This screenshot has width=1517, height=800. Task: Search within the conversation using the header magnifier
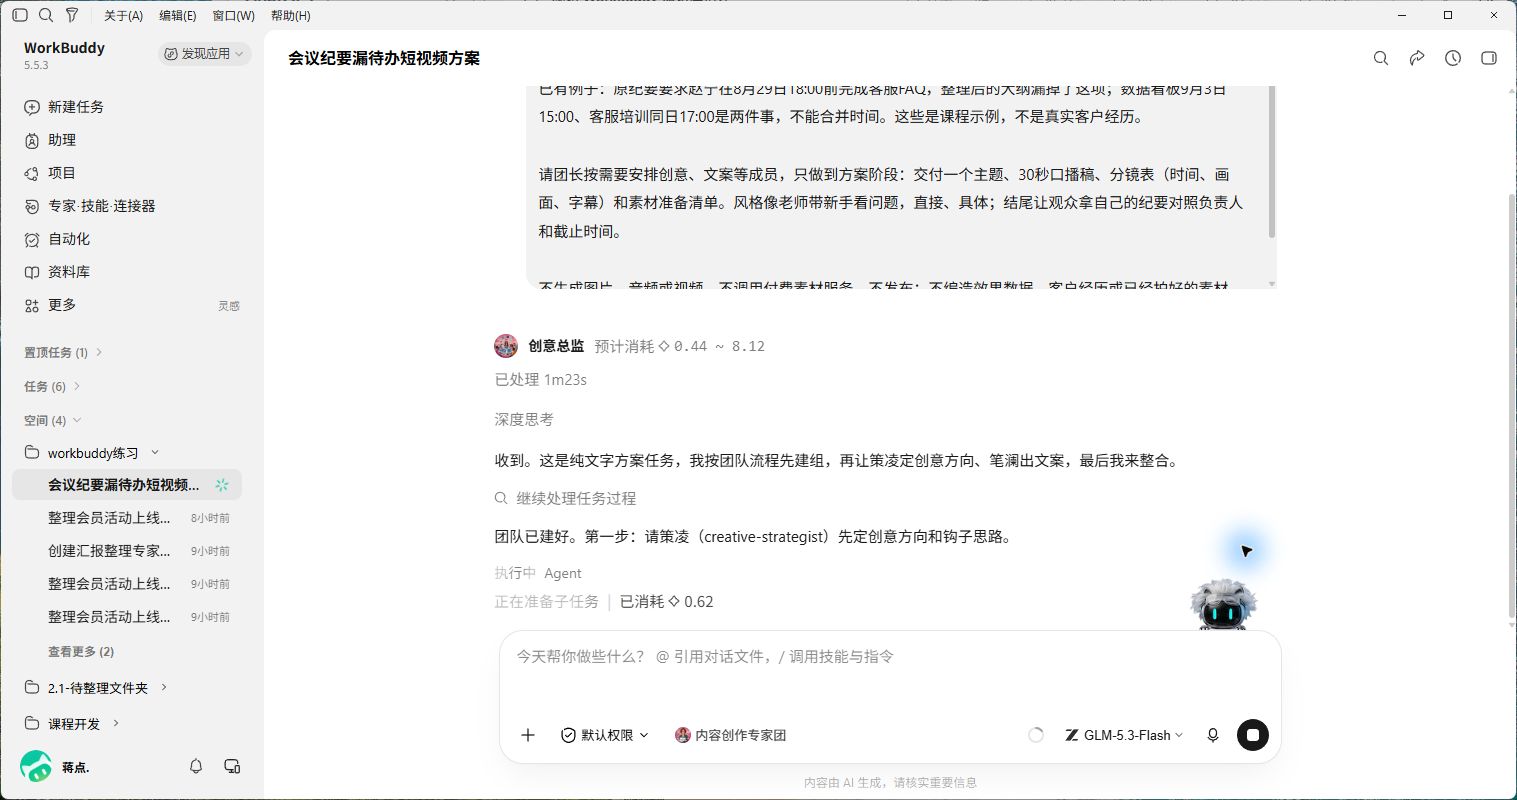tap(1381, 58)
